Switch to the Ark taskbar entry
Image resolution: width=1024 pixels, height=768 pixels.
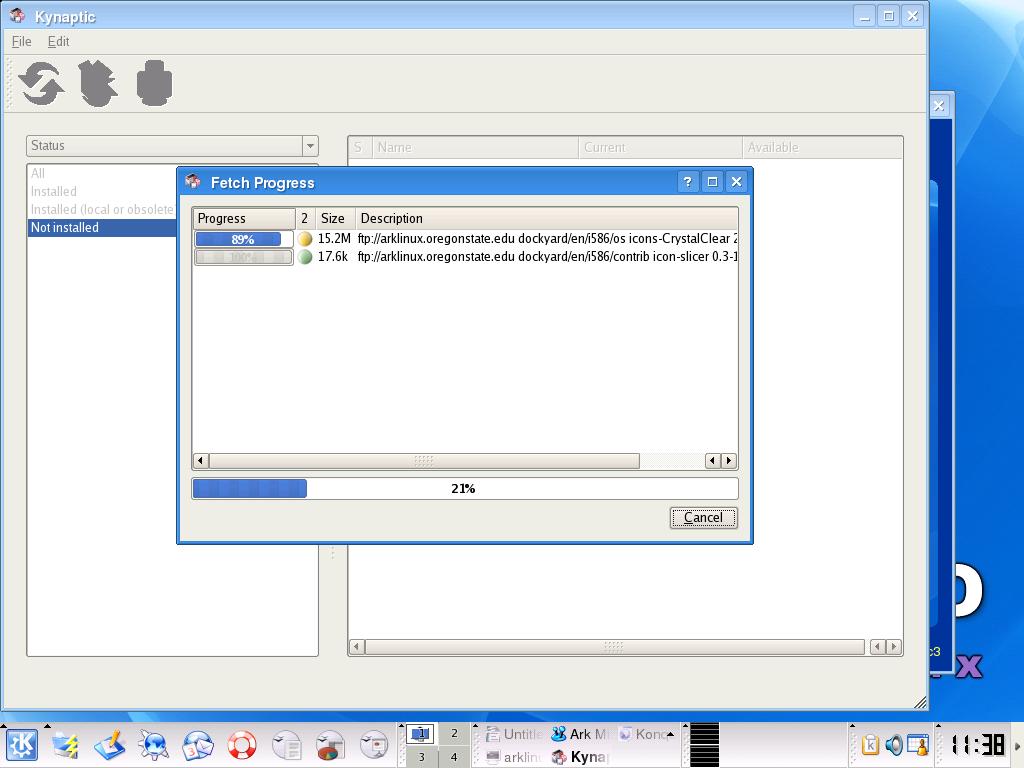tap(579, 734)
